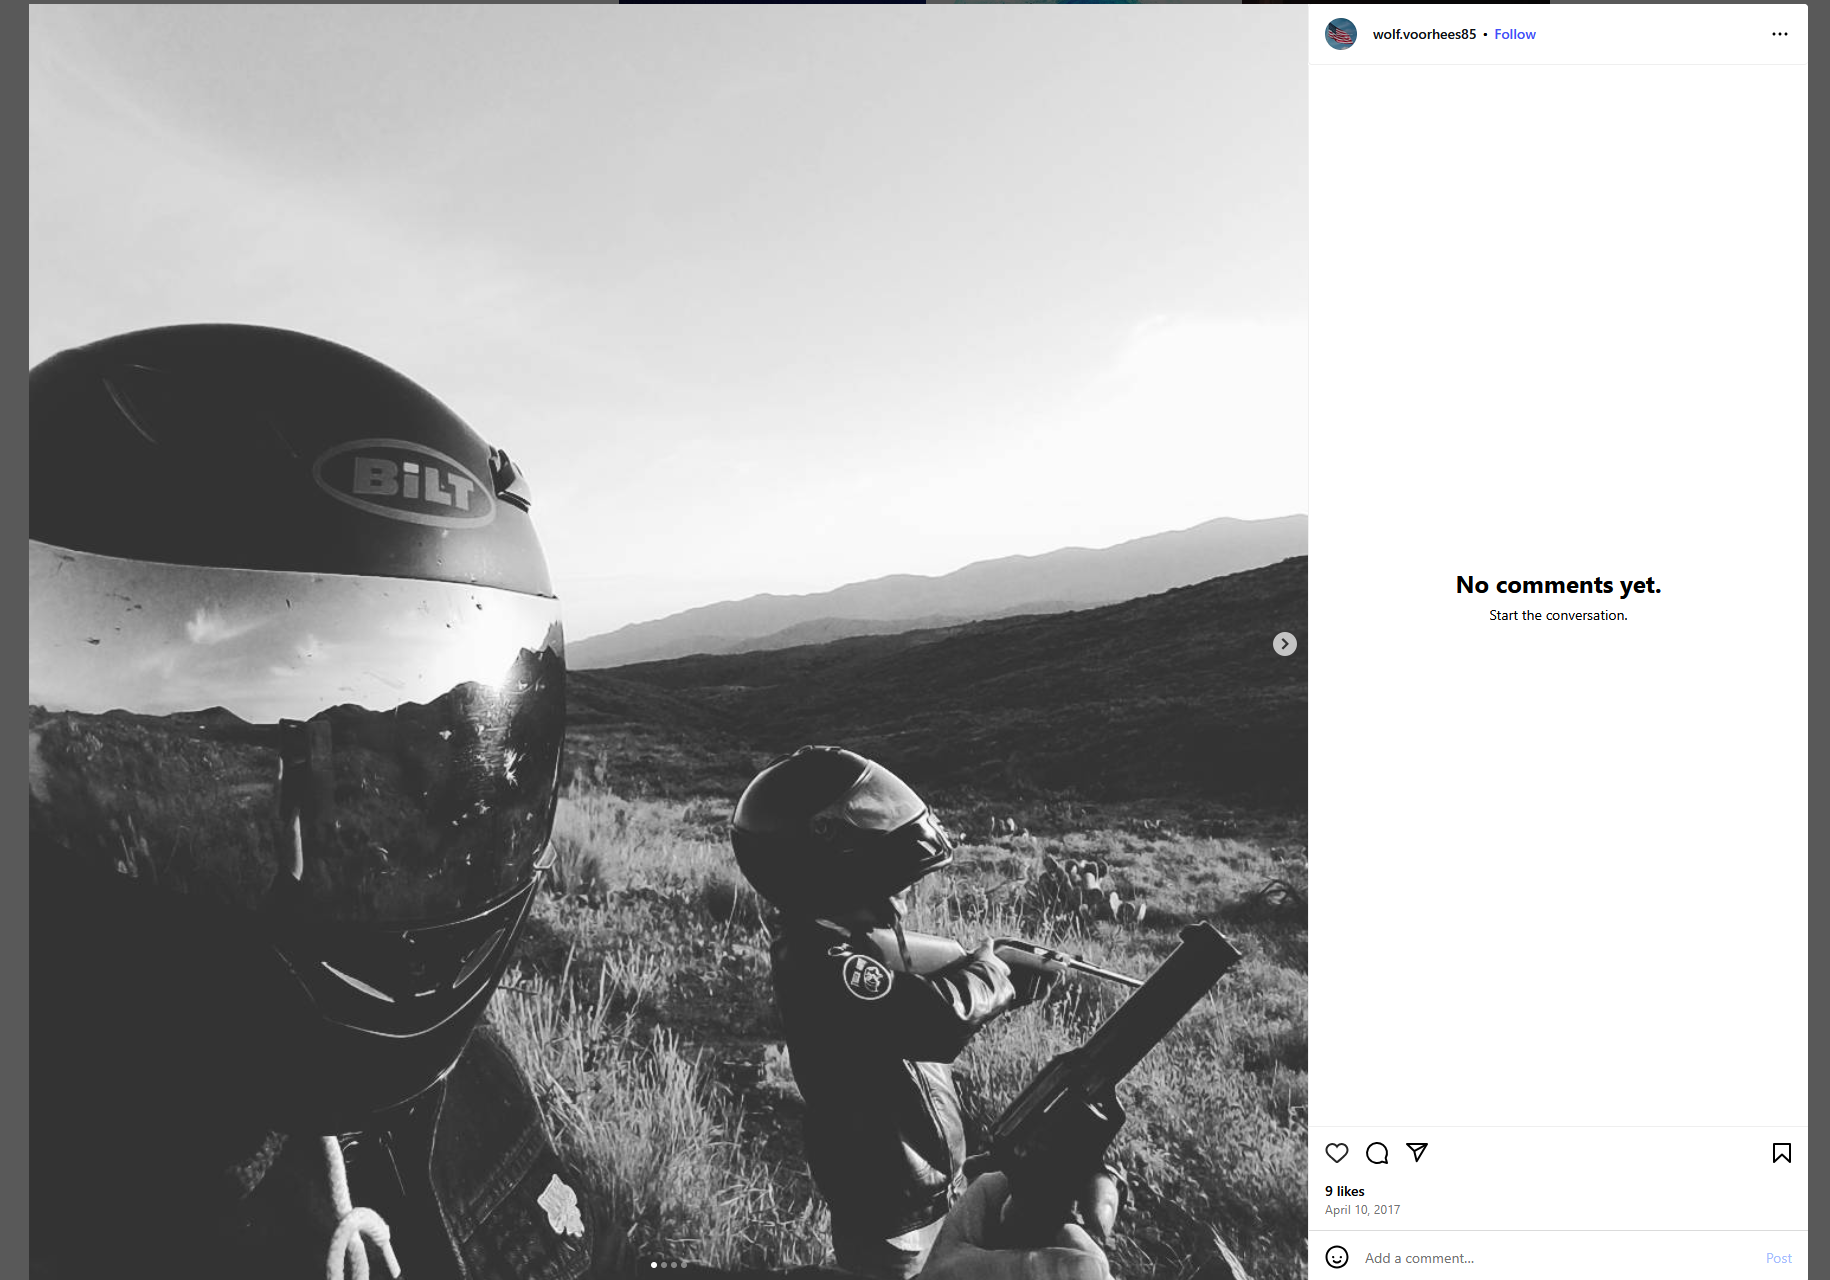Click the April 10, 2017 post date
Viewport: 1830px width, 1280px height.
tap(1362, 1210)
